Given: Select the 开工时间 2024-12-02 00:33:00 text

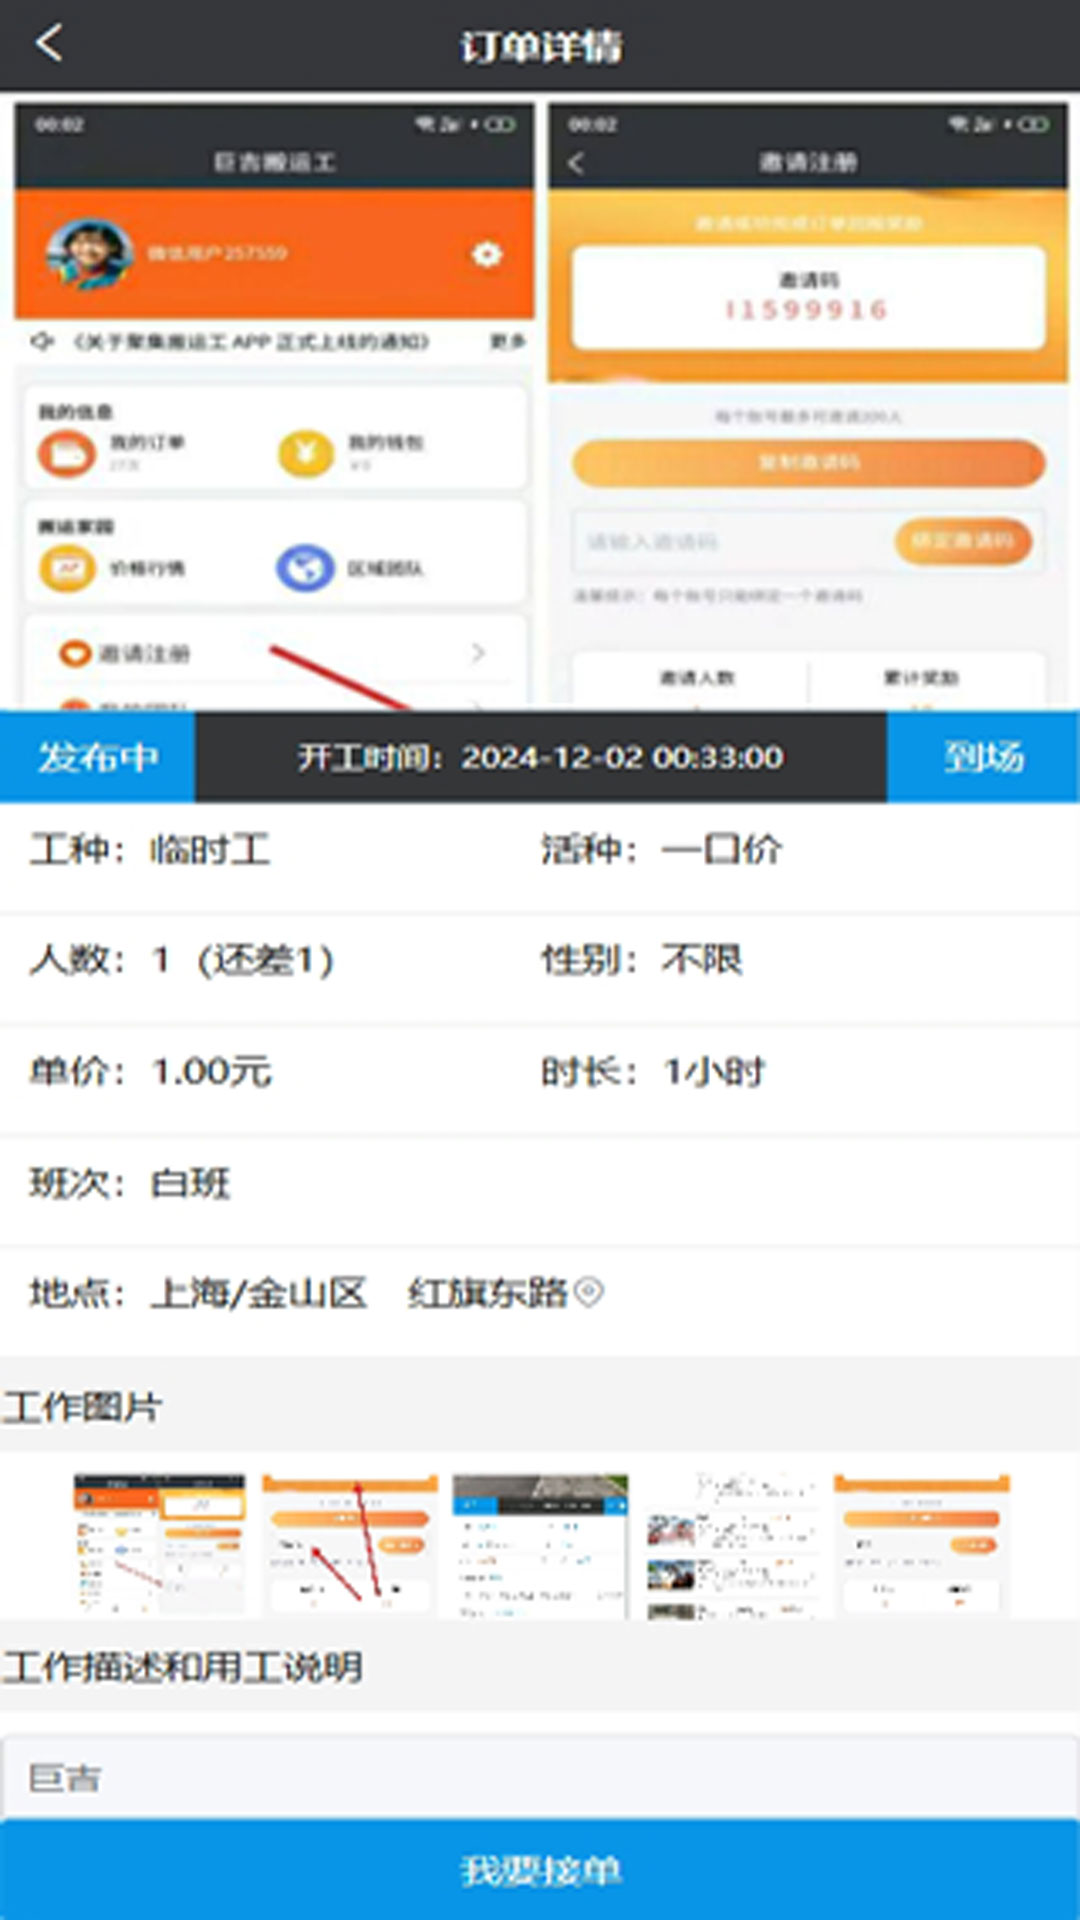Looking at the screenshot, I should click(540, 757).
